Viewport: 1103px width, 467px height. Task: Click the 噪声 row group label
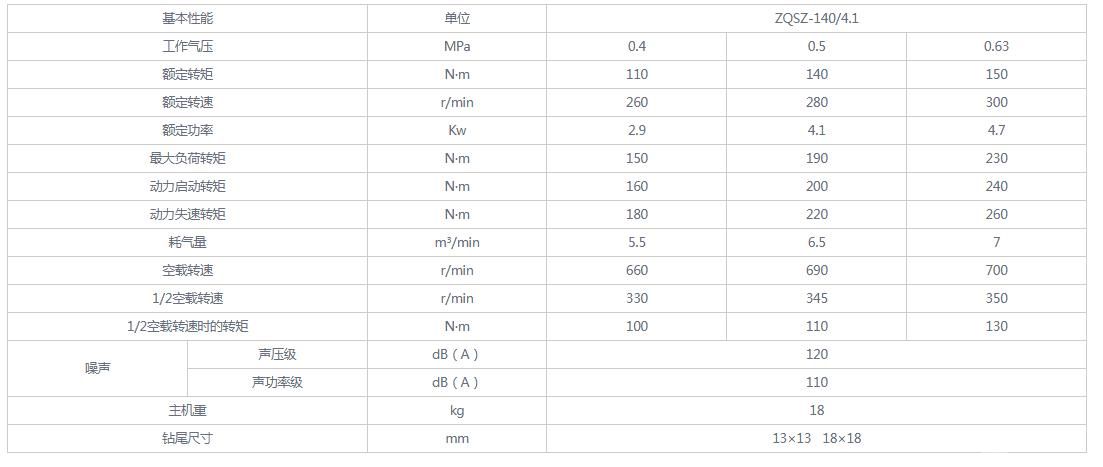click(98, 369)
